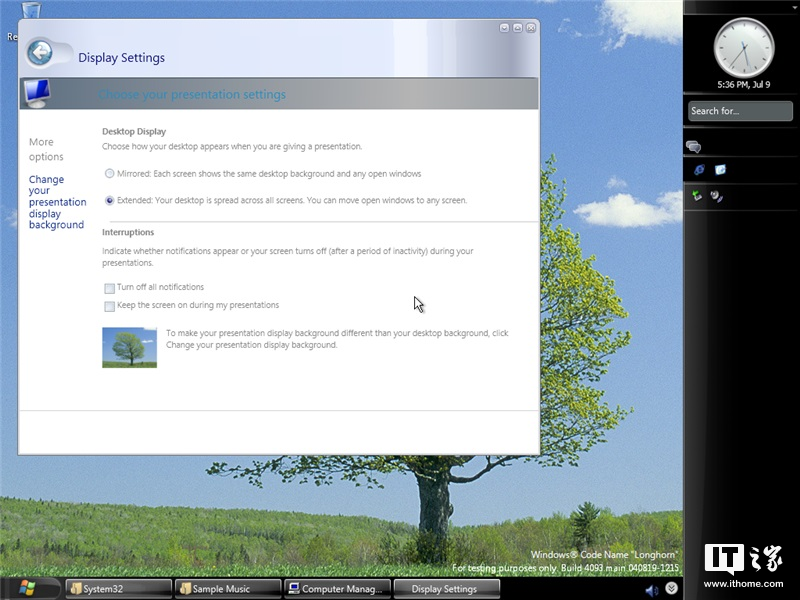Switch to the Sample Music taskbar window
800x600 pixels.
(227, 589)
